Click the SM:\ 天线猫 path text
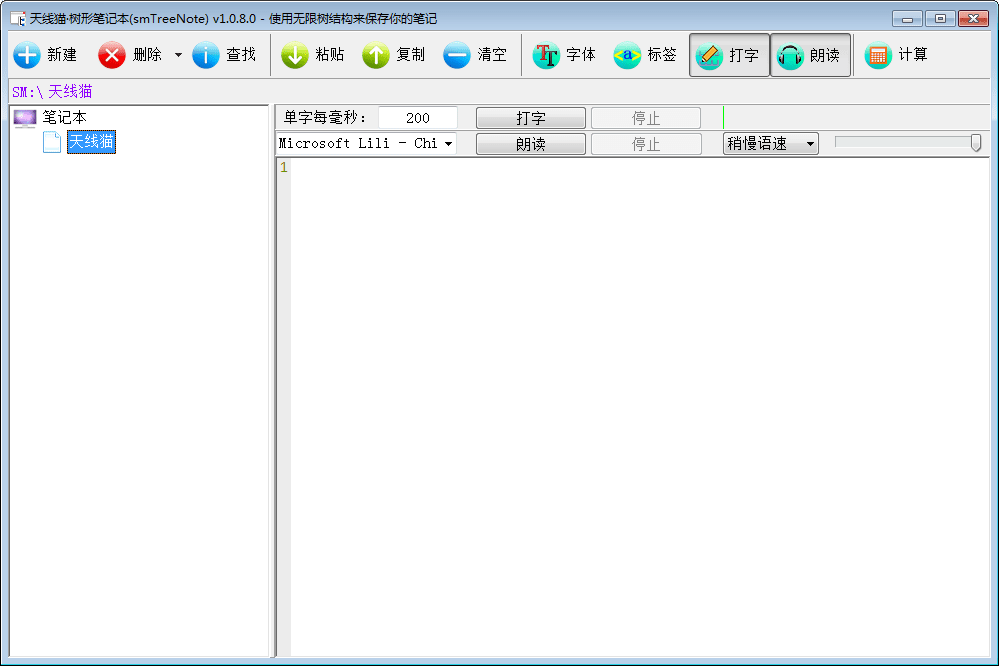This screenshot has width=999, height=666. [x=52, y=92]
